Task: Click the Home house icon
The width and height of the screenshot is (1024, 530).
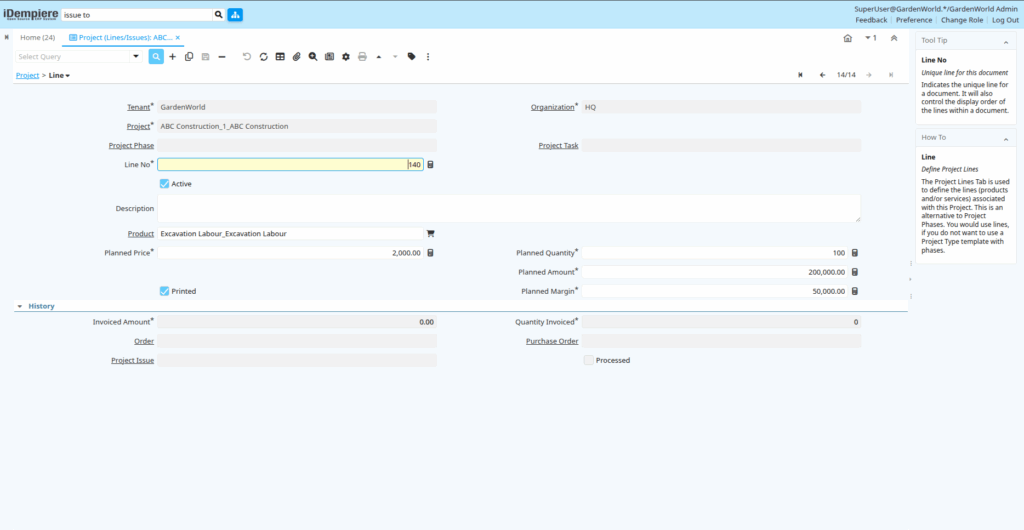Action: click(x=848, y=38)
